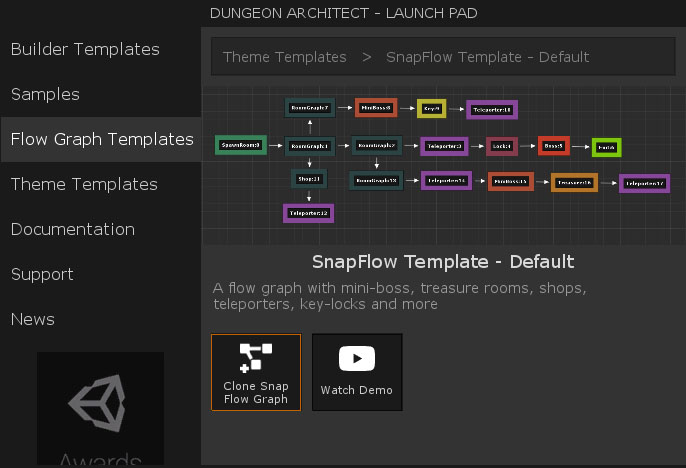
Task: Click the Teleporter:17 node in preview
Action: pos(644,183)
